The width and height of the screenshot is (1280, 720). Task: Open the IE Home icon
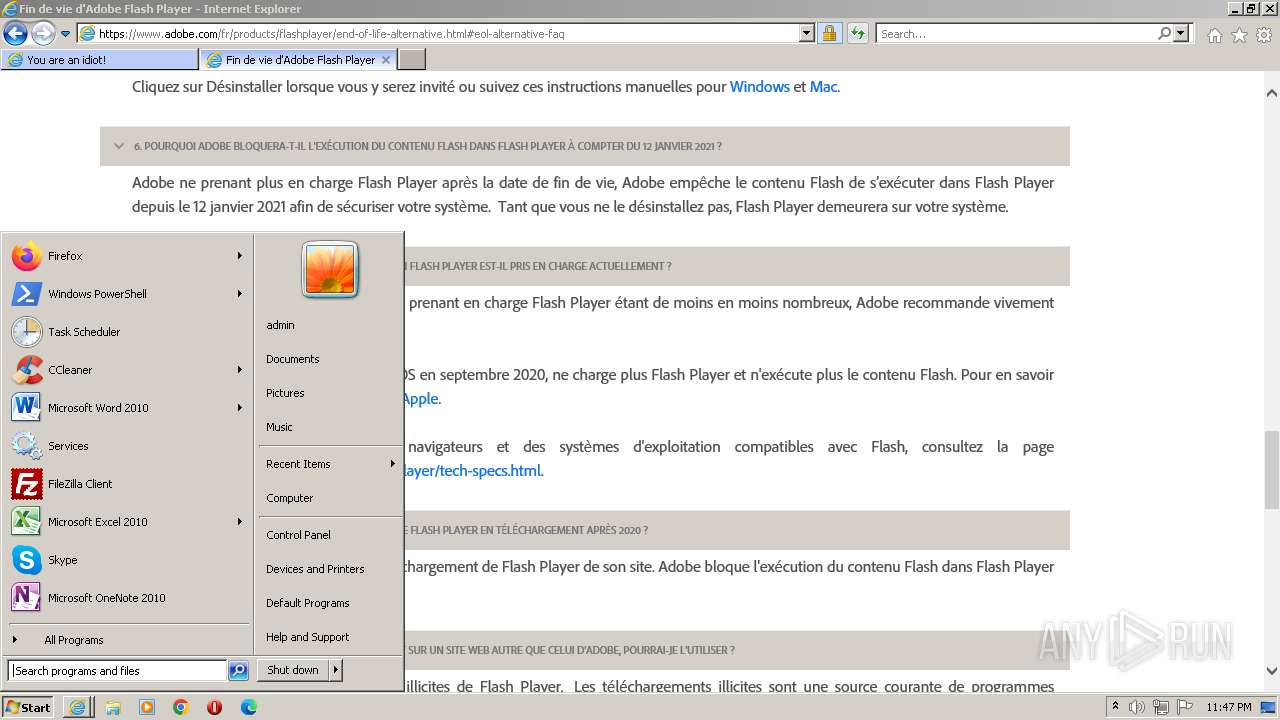1214,35
